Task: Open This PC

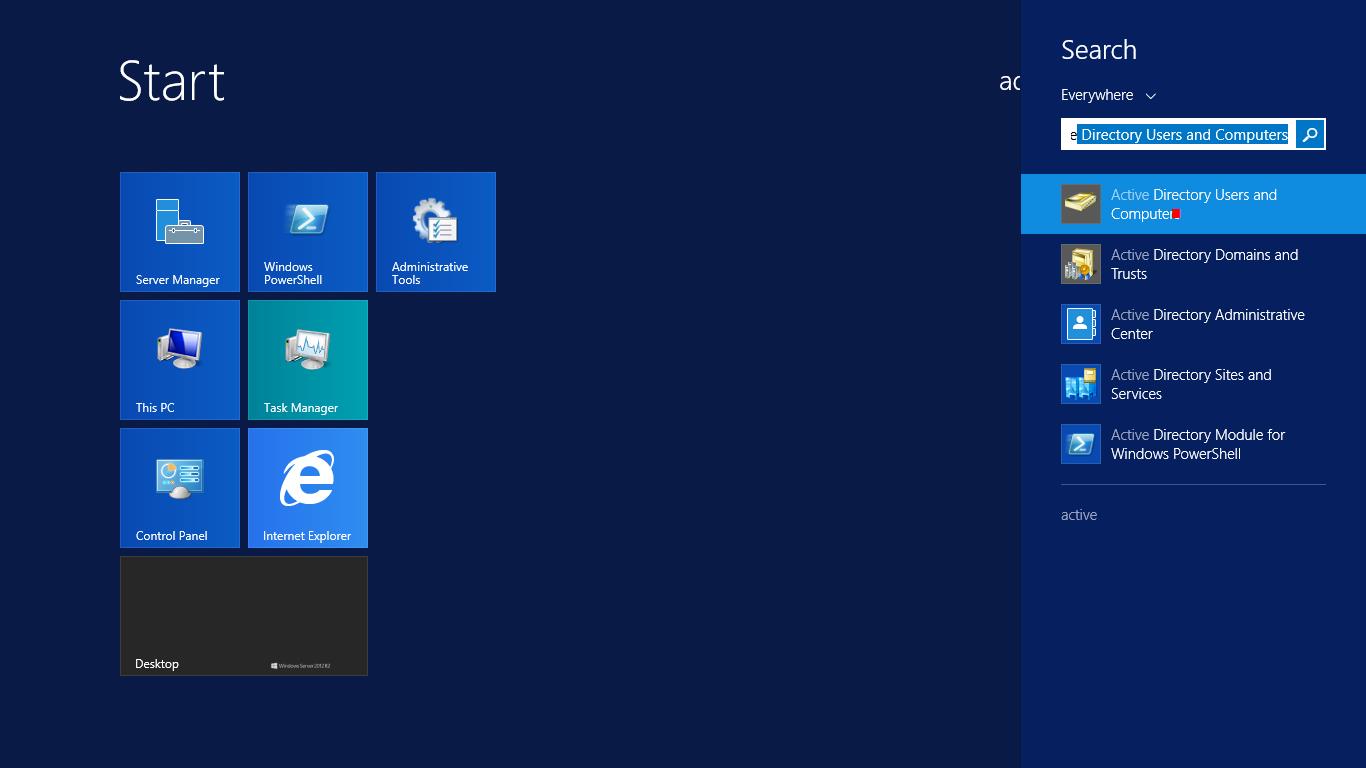Action: coord(179,359)
